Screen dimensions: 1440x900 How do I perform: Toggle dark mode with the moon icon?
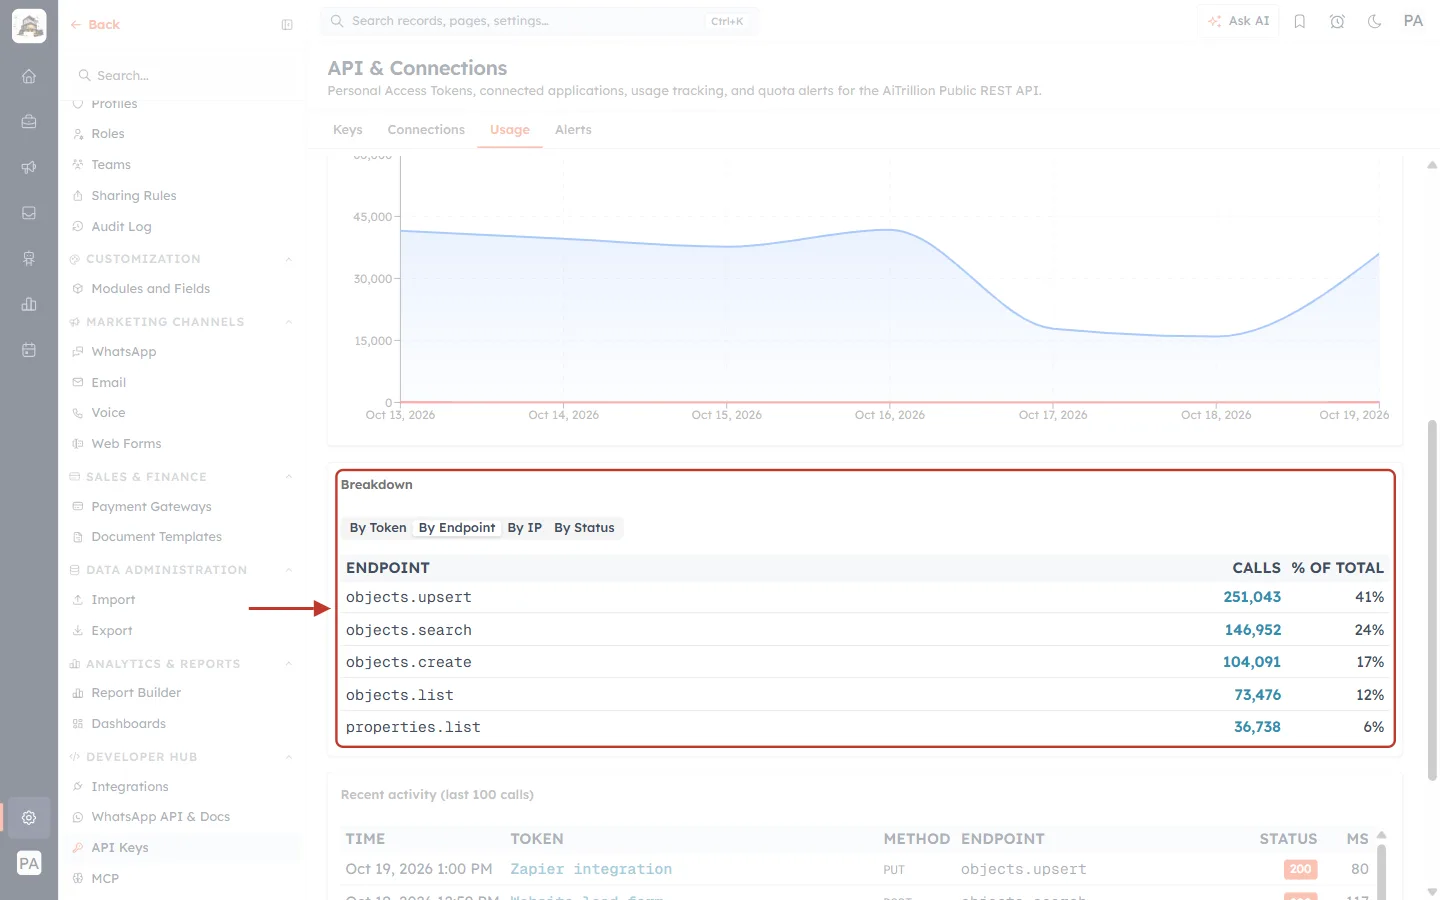(1375, 21)
